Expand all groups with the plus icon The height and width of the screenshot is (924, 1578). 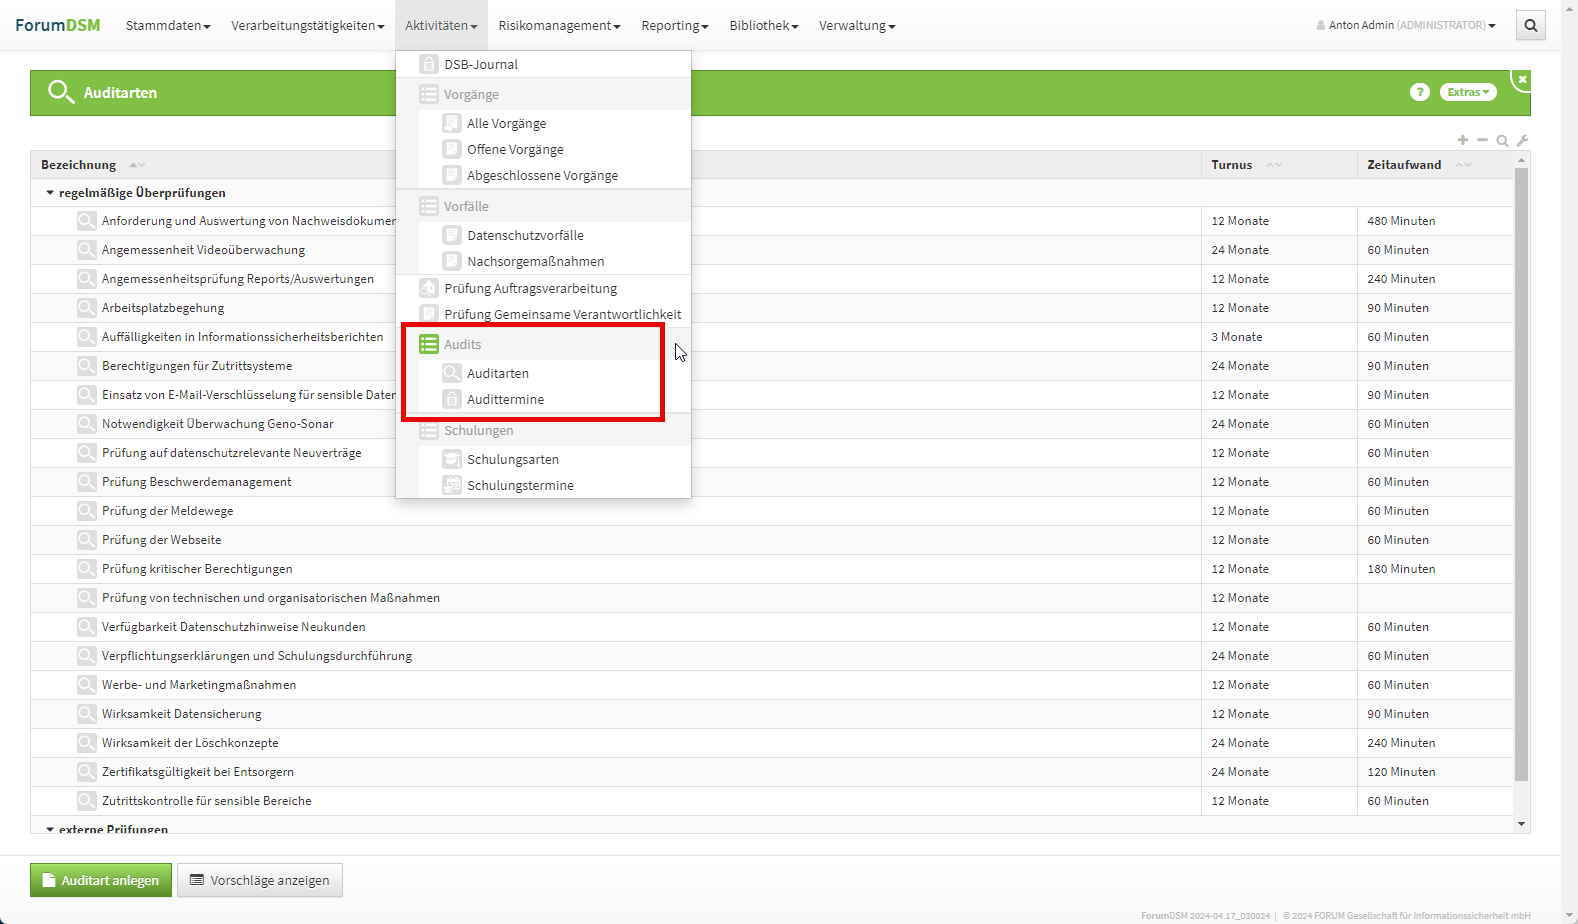tap(1463, 140)
